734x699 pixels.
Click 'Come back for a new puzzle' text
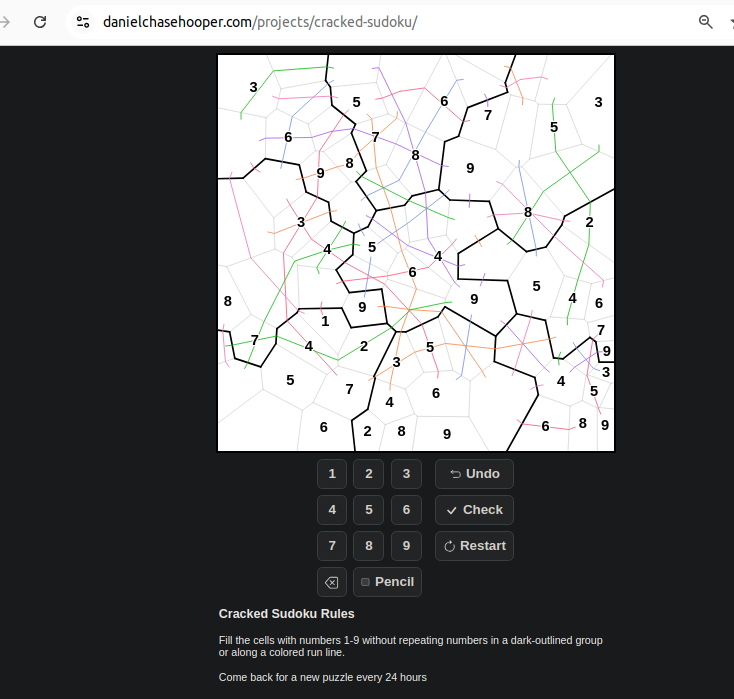pyautogui.click(x=323, y=677)
